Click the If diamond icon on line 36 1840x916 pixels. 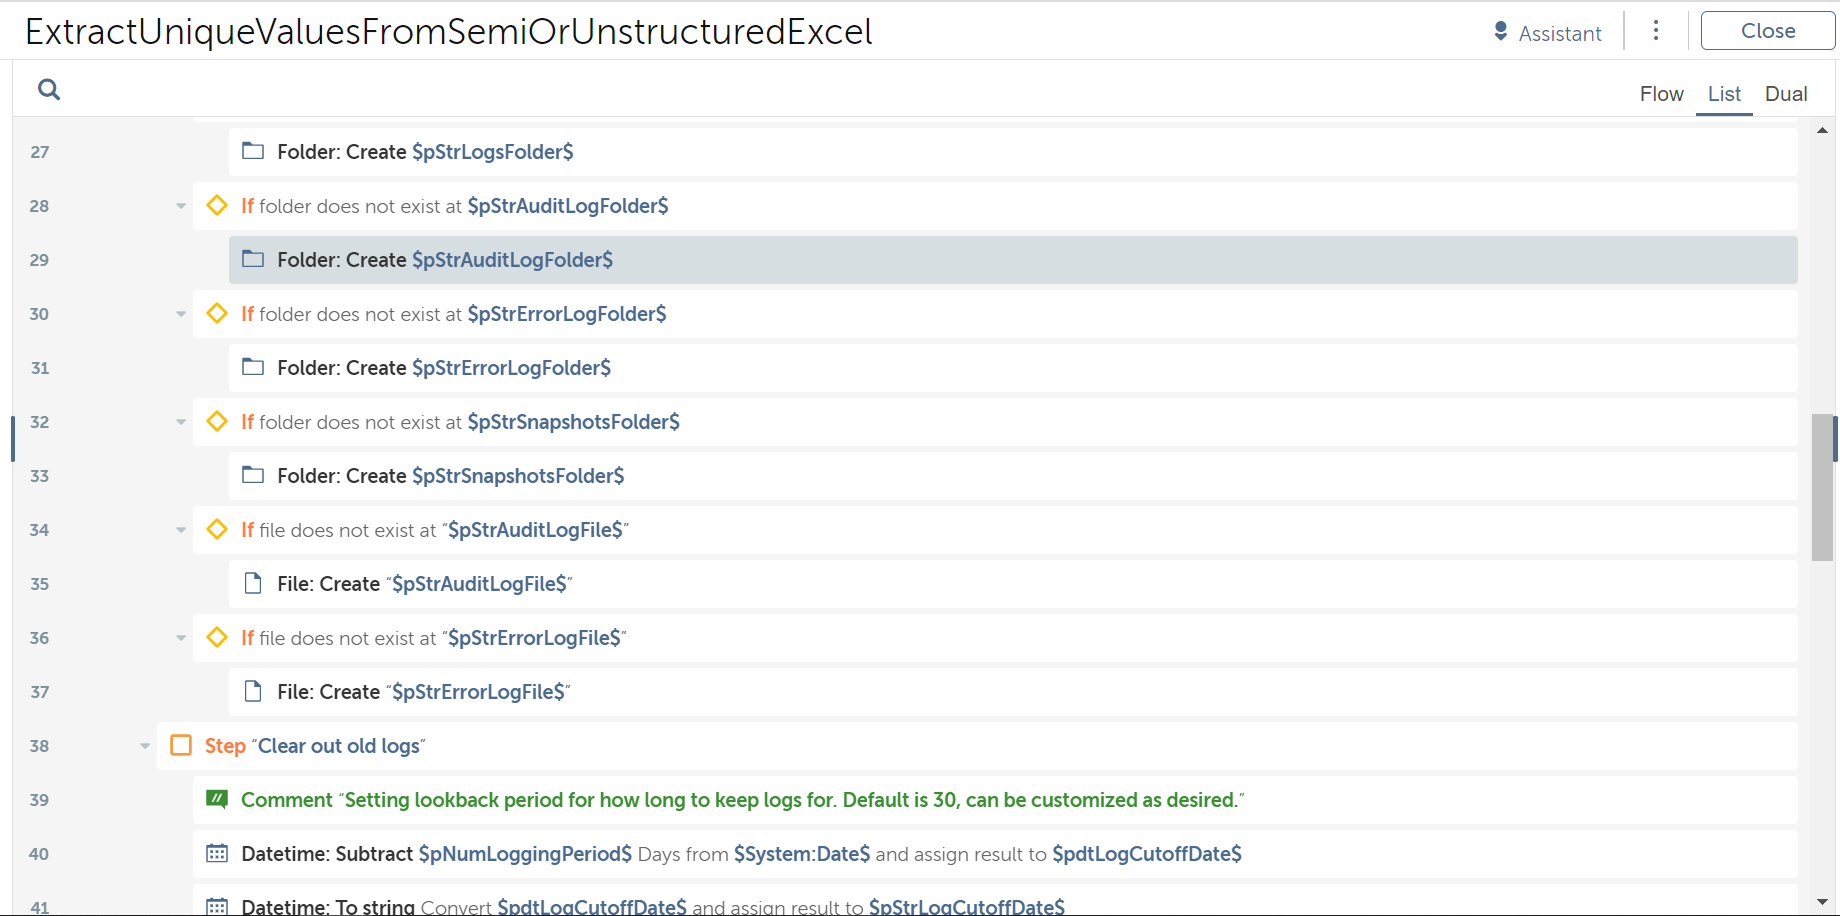[x=217, y=637]
